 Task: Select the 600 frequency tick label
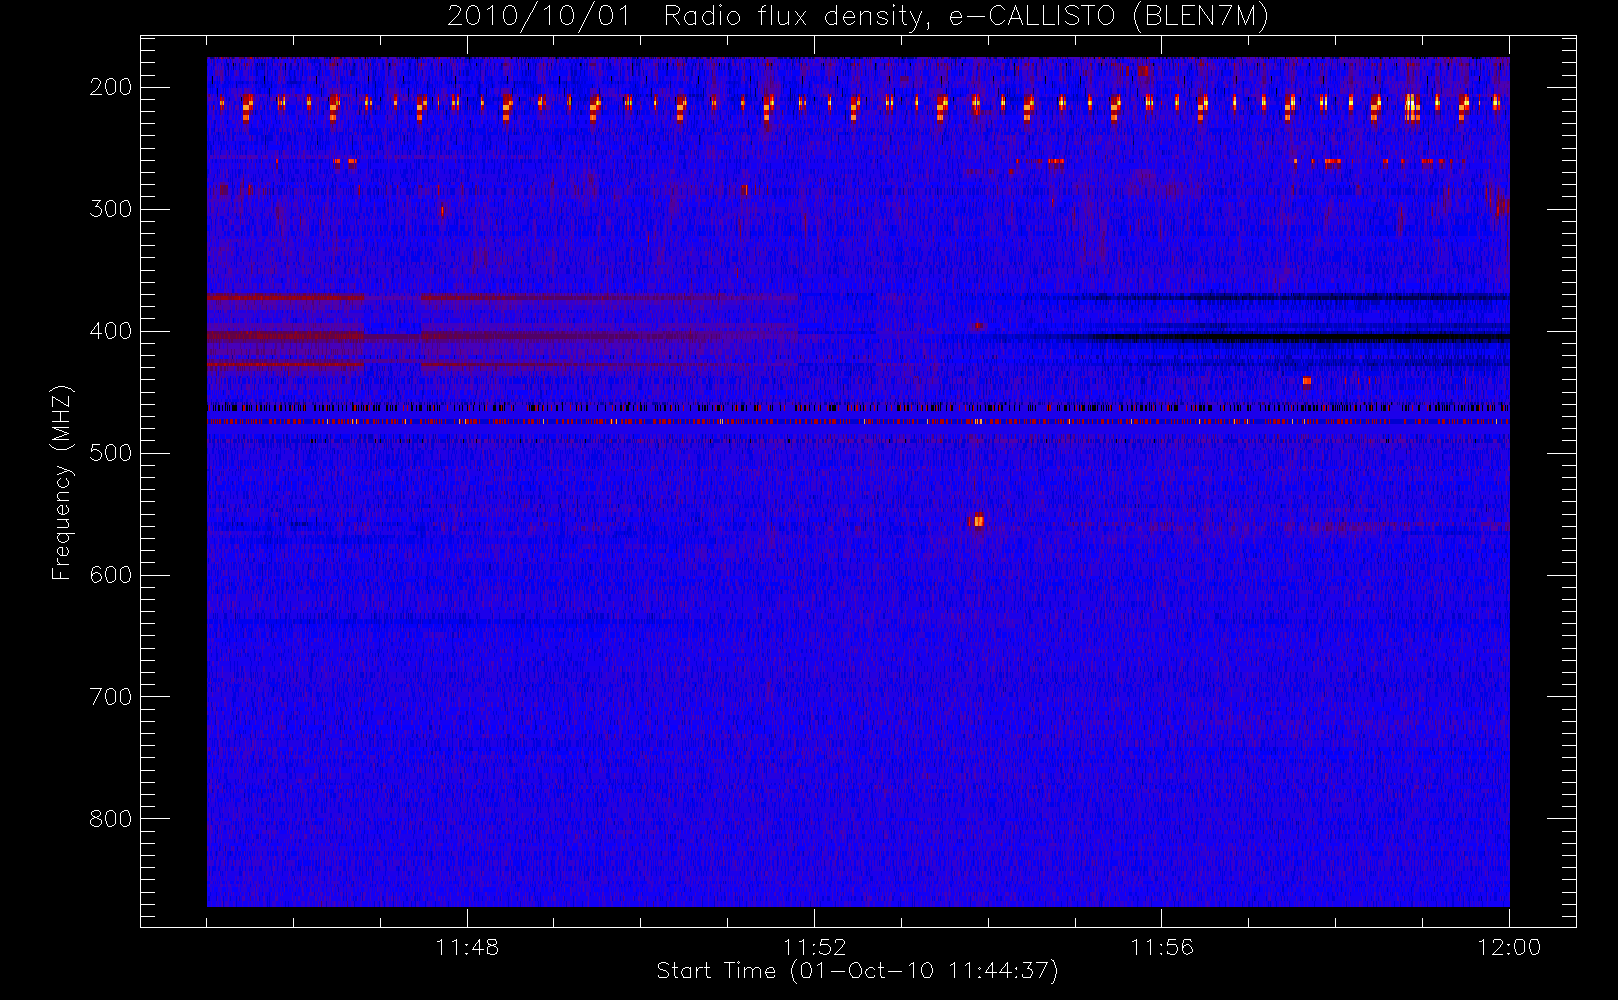click(110, 575)
